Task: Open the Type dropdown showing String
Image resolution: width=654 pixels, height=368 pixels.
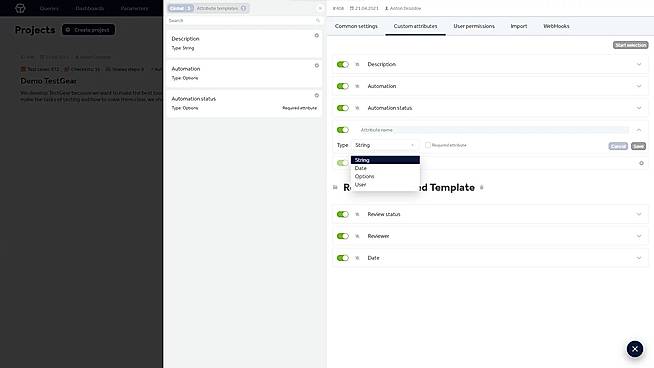Action: [384, 145]
